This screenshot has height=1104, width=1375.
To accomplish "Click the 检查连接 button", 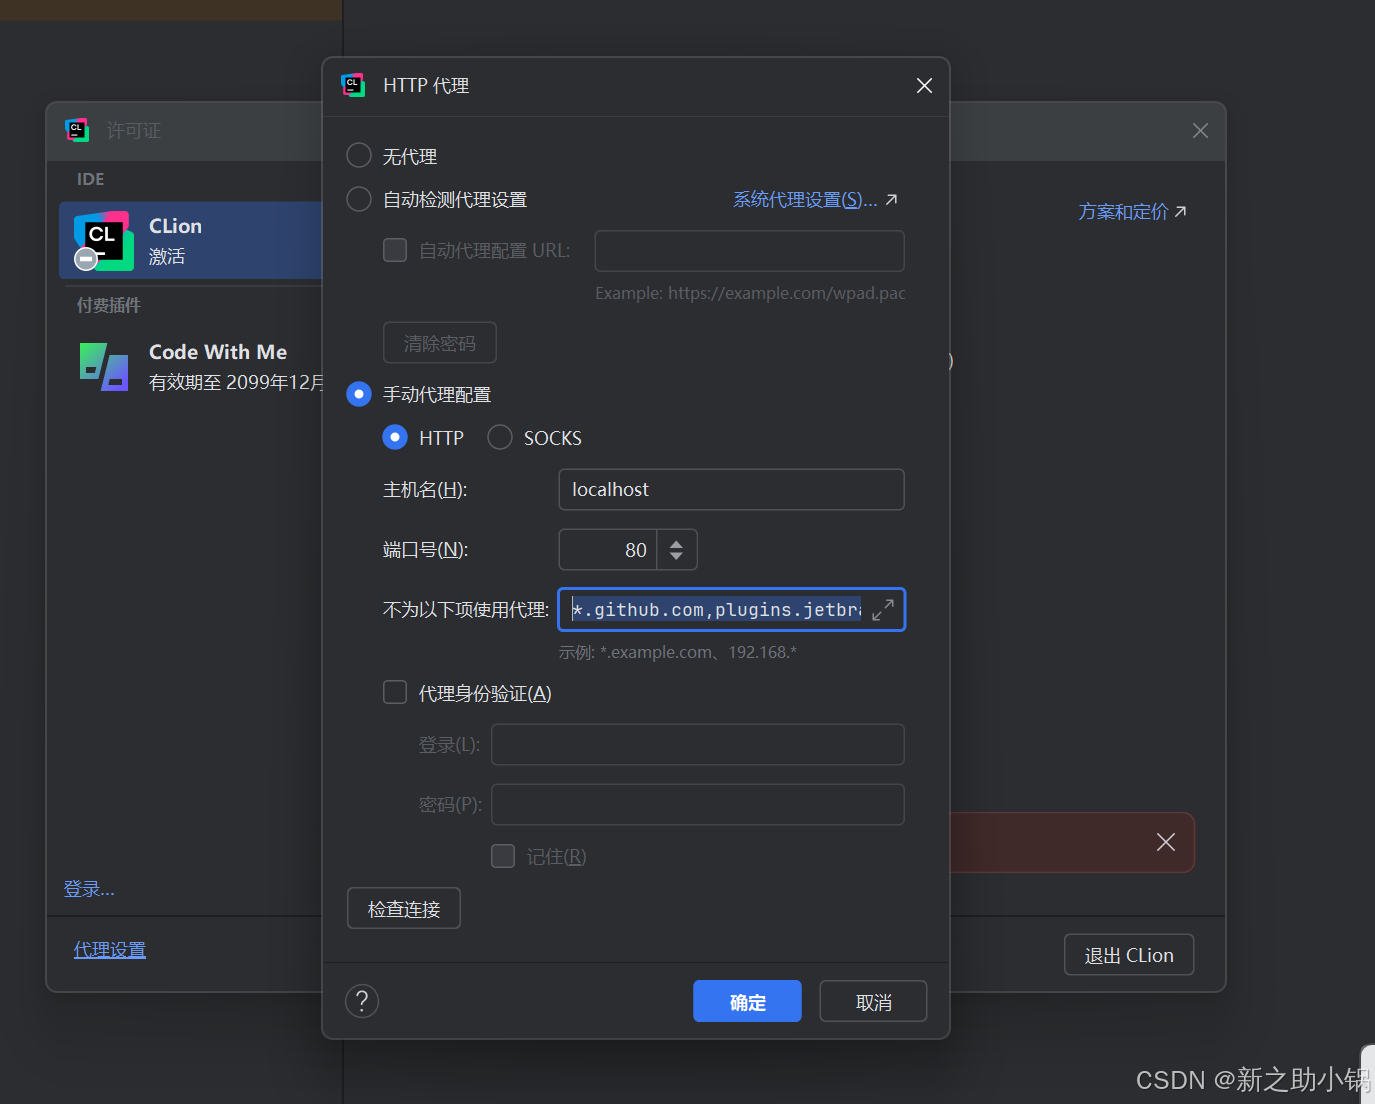I will (404, 908).
